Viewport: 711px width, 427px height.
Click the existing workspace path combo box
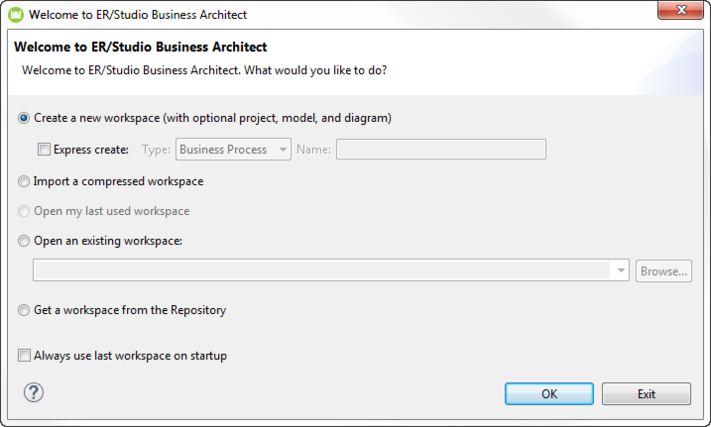coord(331,271)
